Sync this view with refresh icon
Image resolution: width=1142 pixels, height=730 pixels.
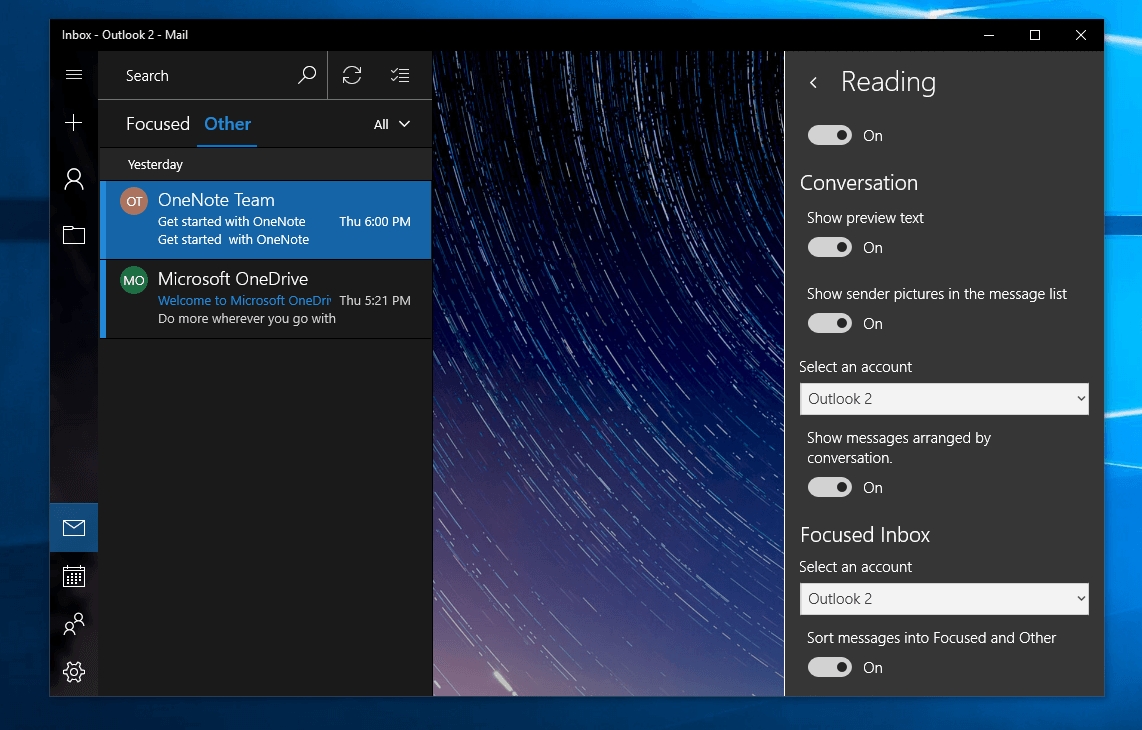click(x=353, y=75)
